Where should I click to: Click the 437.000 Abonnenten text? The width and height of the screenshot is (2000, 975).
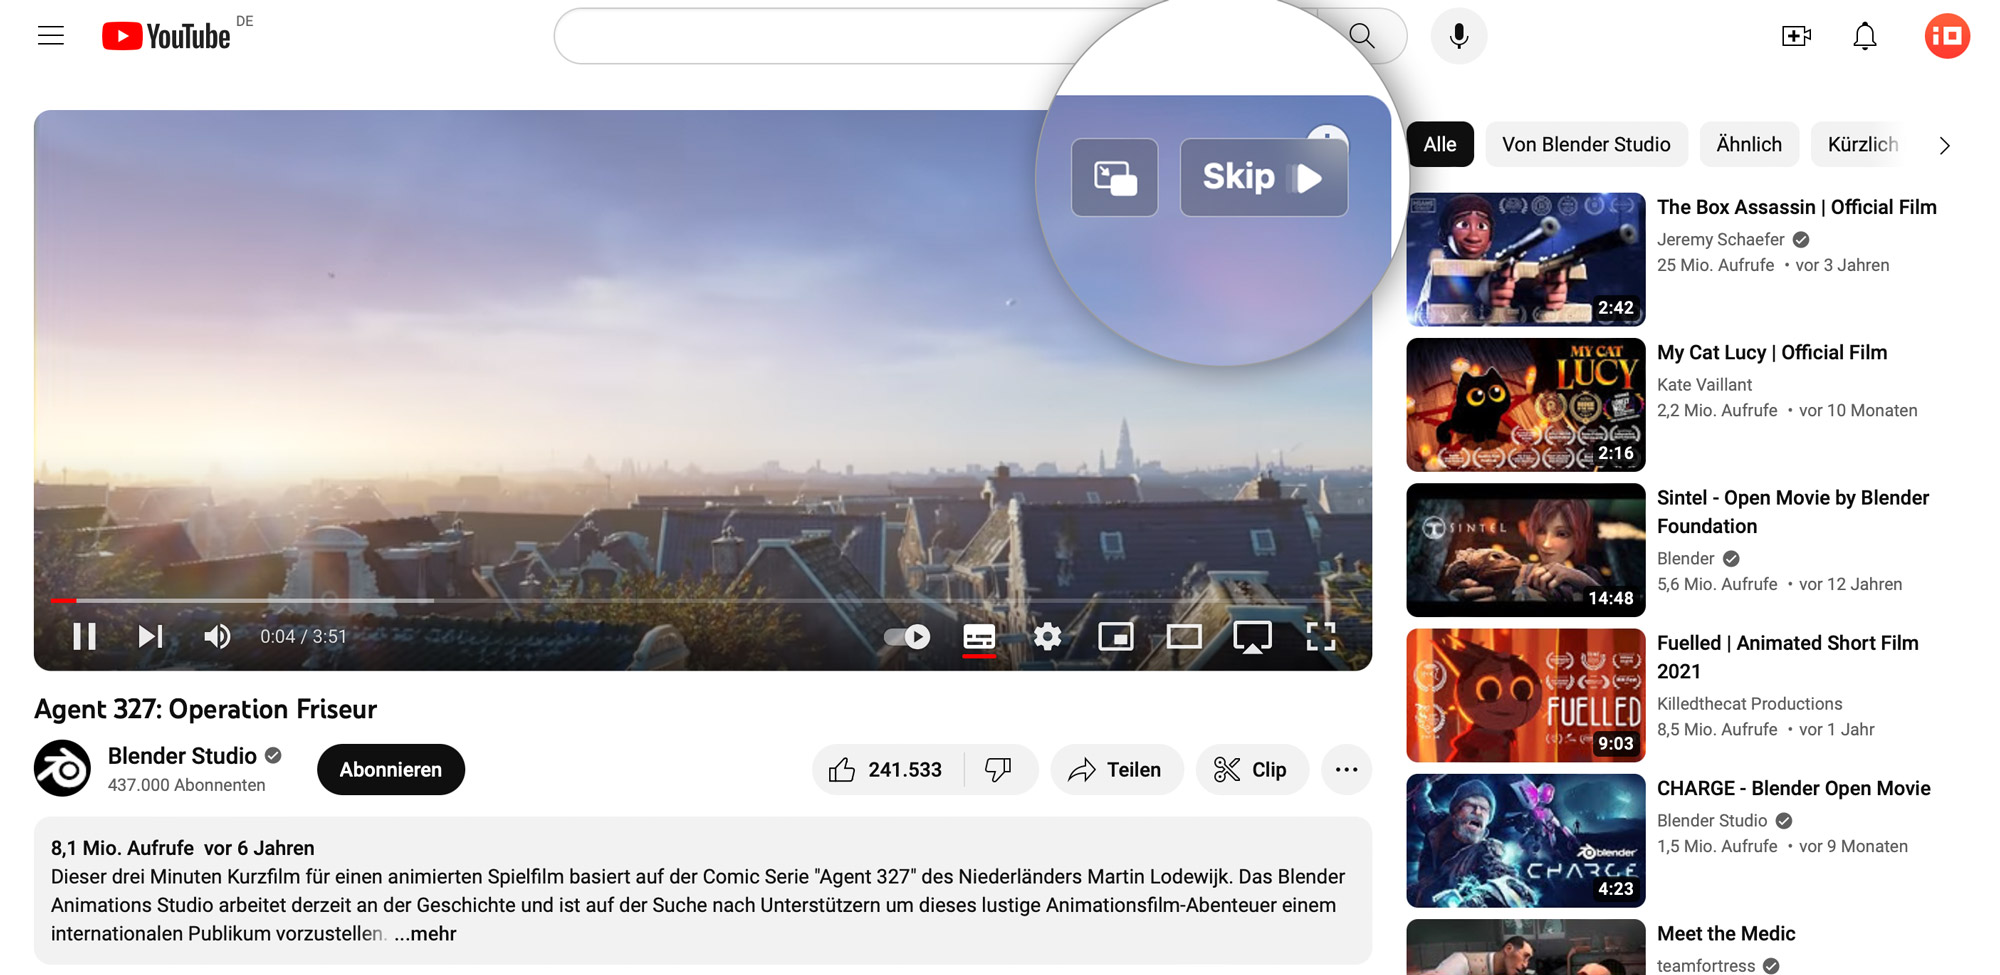187,786
